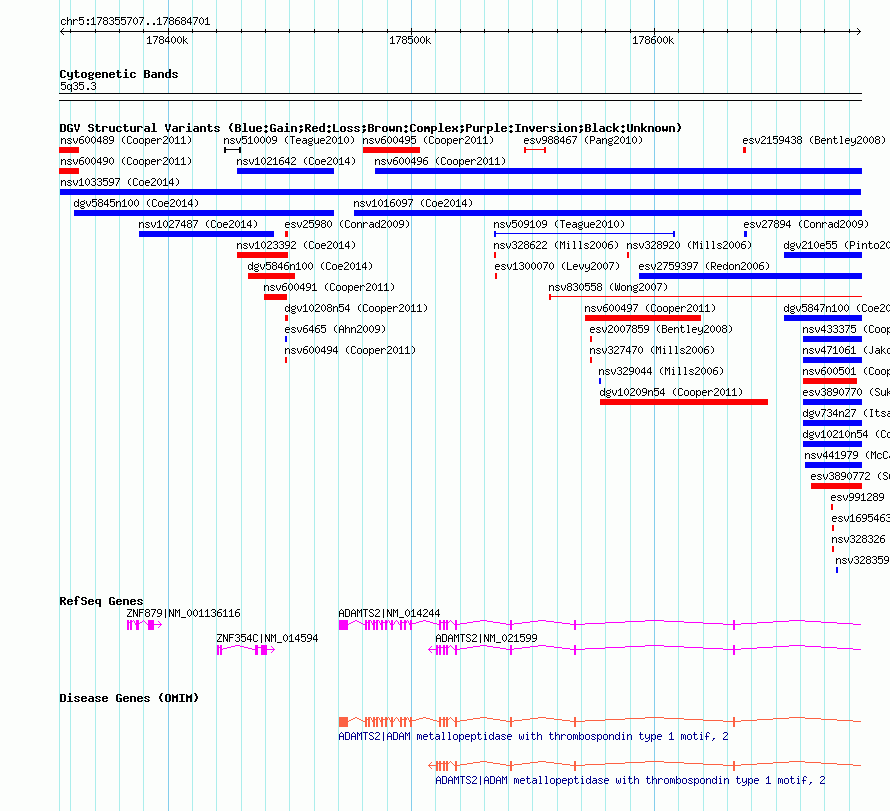
Task: Open nsv328920 (Mills2006) variant label
Action: [689, 245]
